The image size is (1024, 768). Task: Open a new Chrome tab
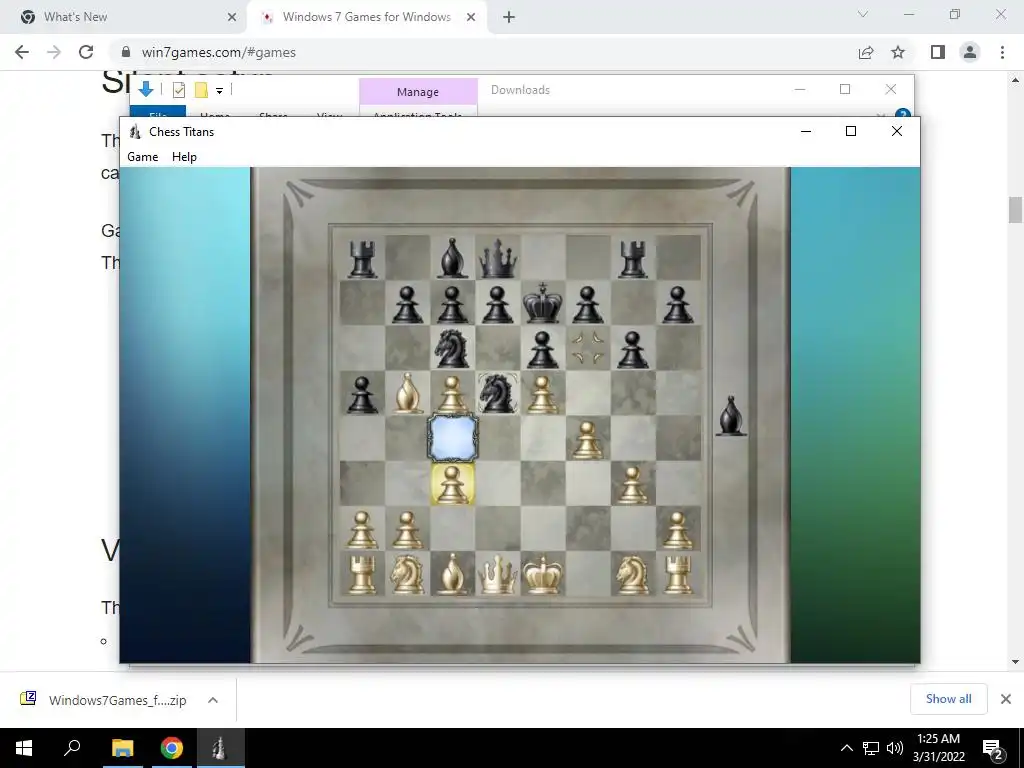509,18
